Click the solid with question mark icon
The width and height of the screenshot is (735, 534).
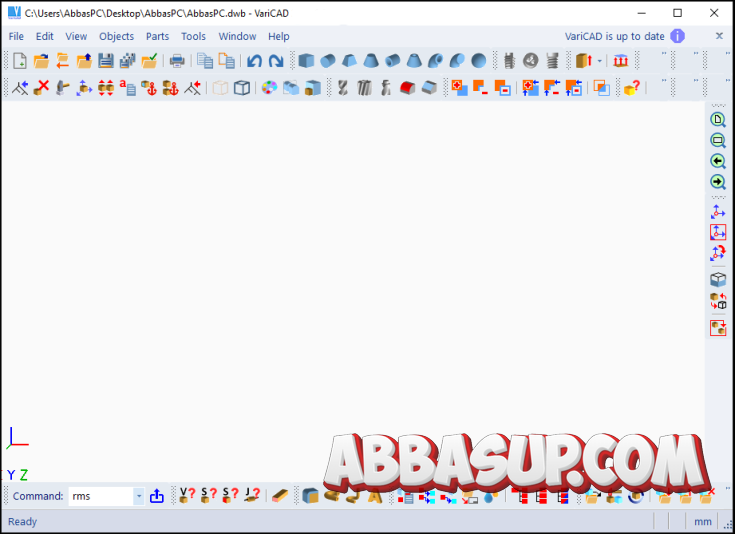pyautogui.click(x=631, y=87)
